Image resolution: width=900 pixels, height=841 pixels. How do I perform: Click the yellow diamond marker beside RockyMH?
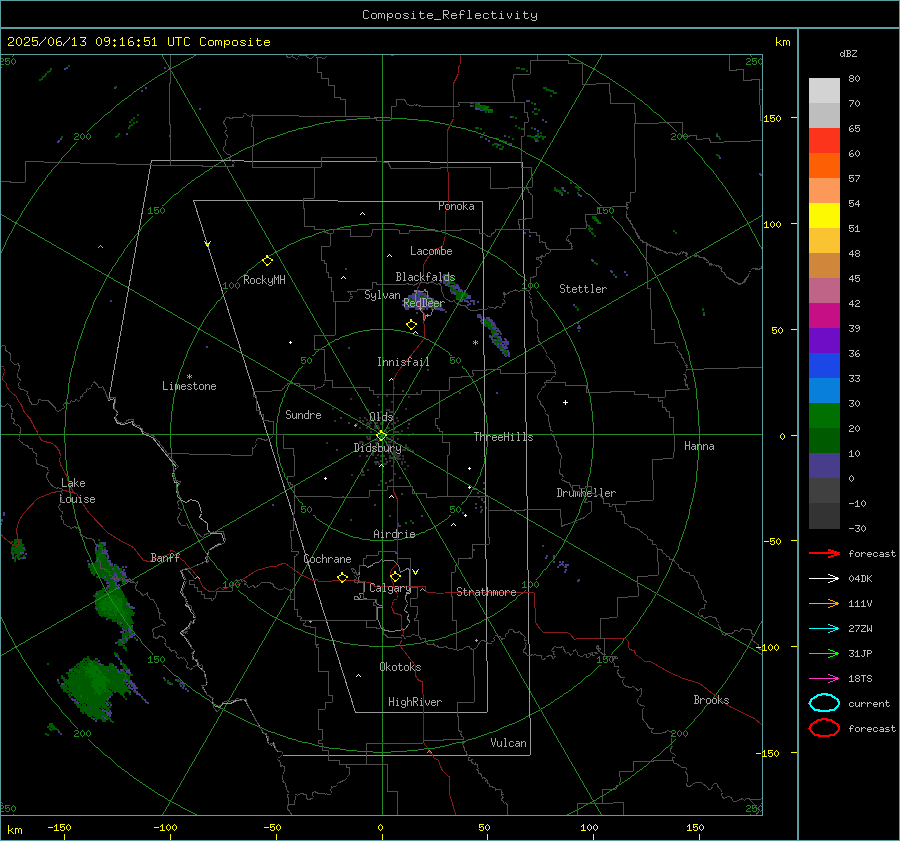click(267, 261)
